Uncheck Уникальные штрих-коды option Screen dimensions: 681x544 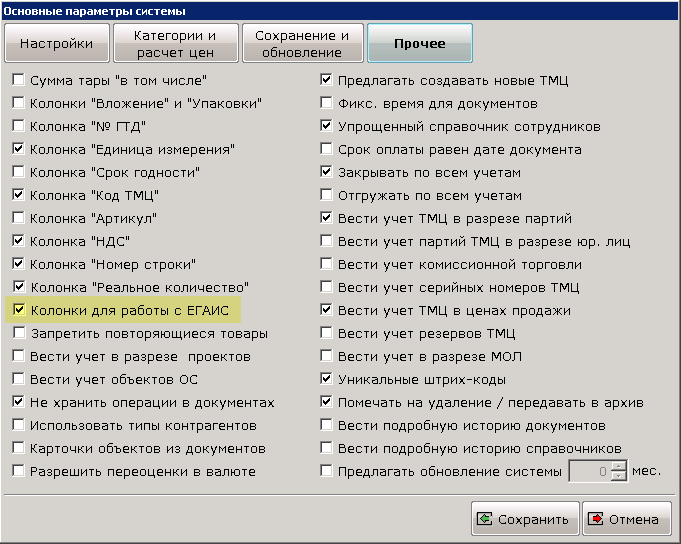(326, 379)
